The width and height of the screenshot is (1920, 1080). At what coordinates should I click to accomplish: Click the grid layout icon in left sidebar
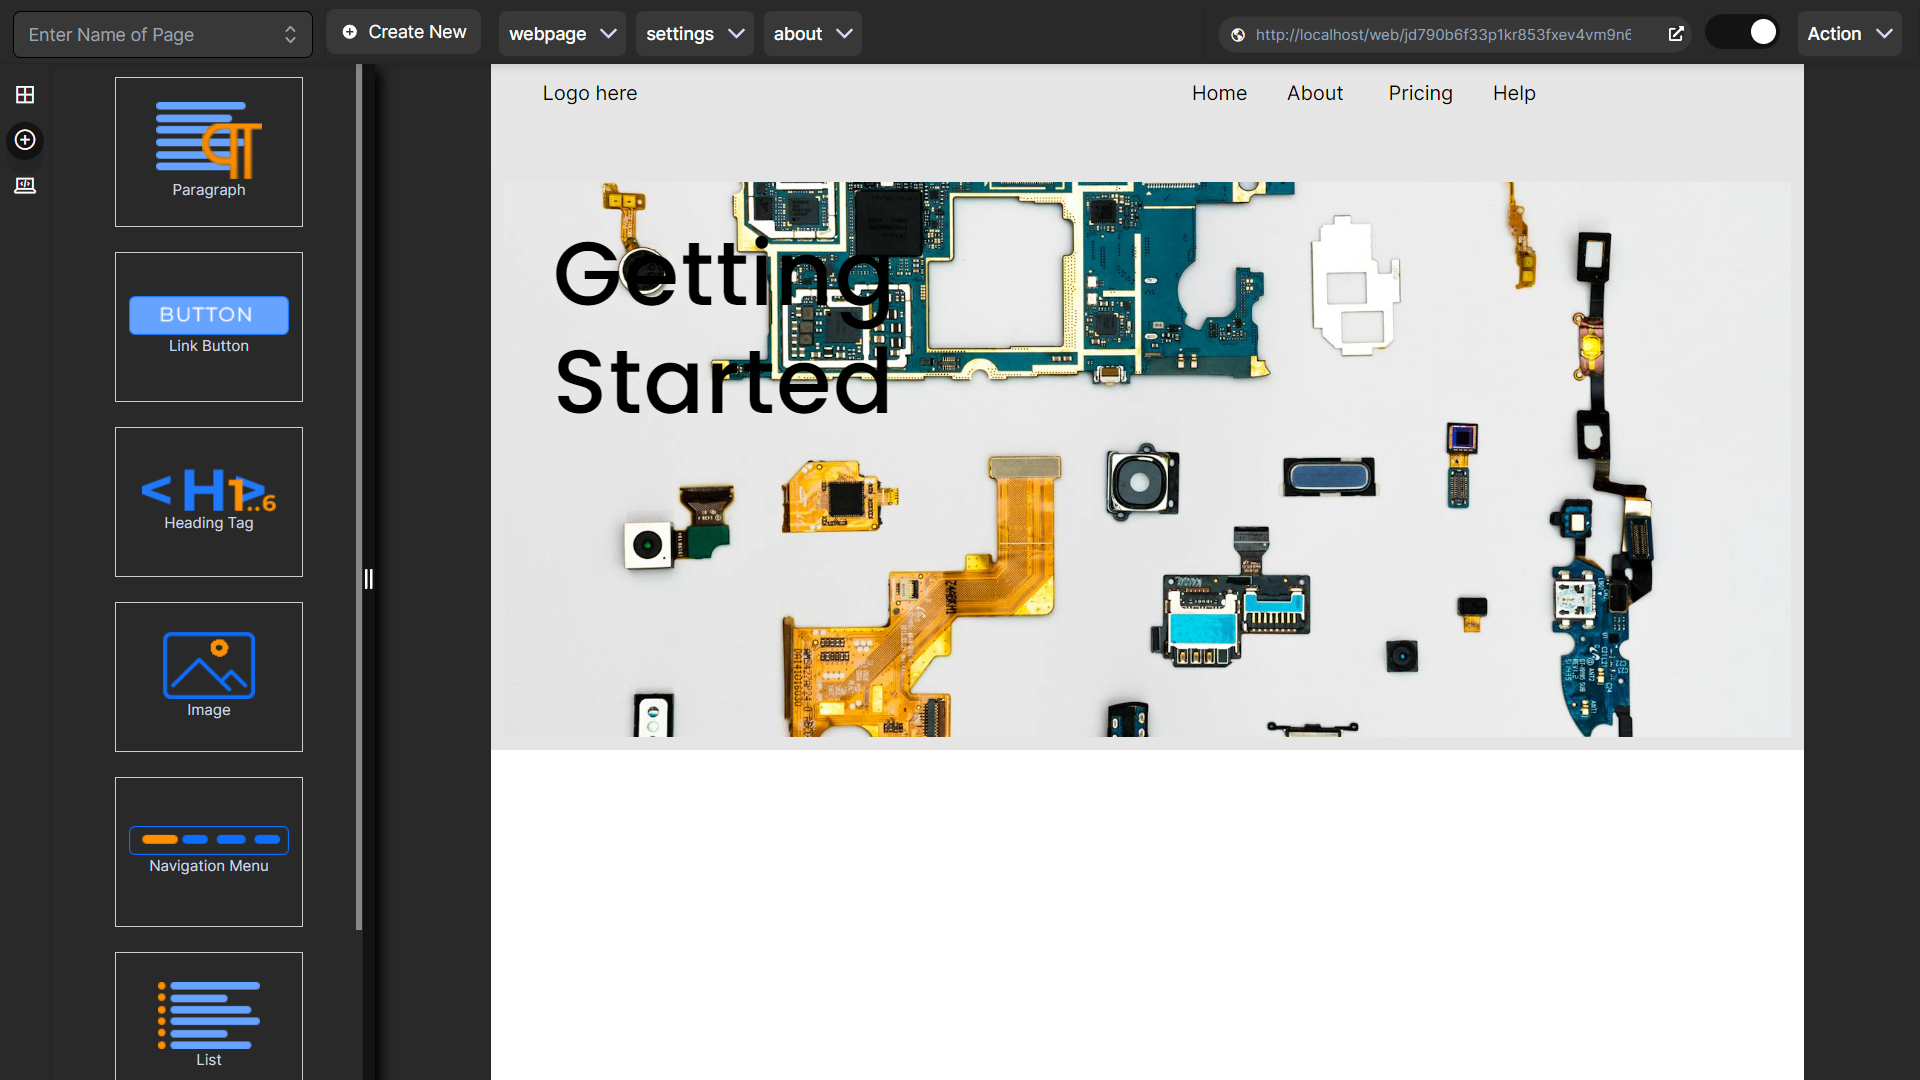[25, 95]
